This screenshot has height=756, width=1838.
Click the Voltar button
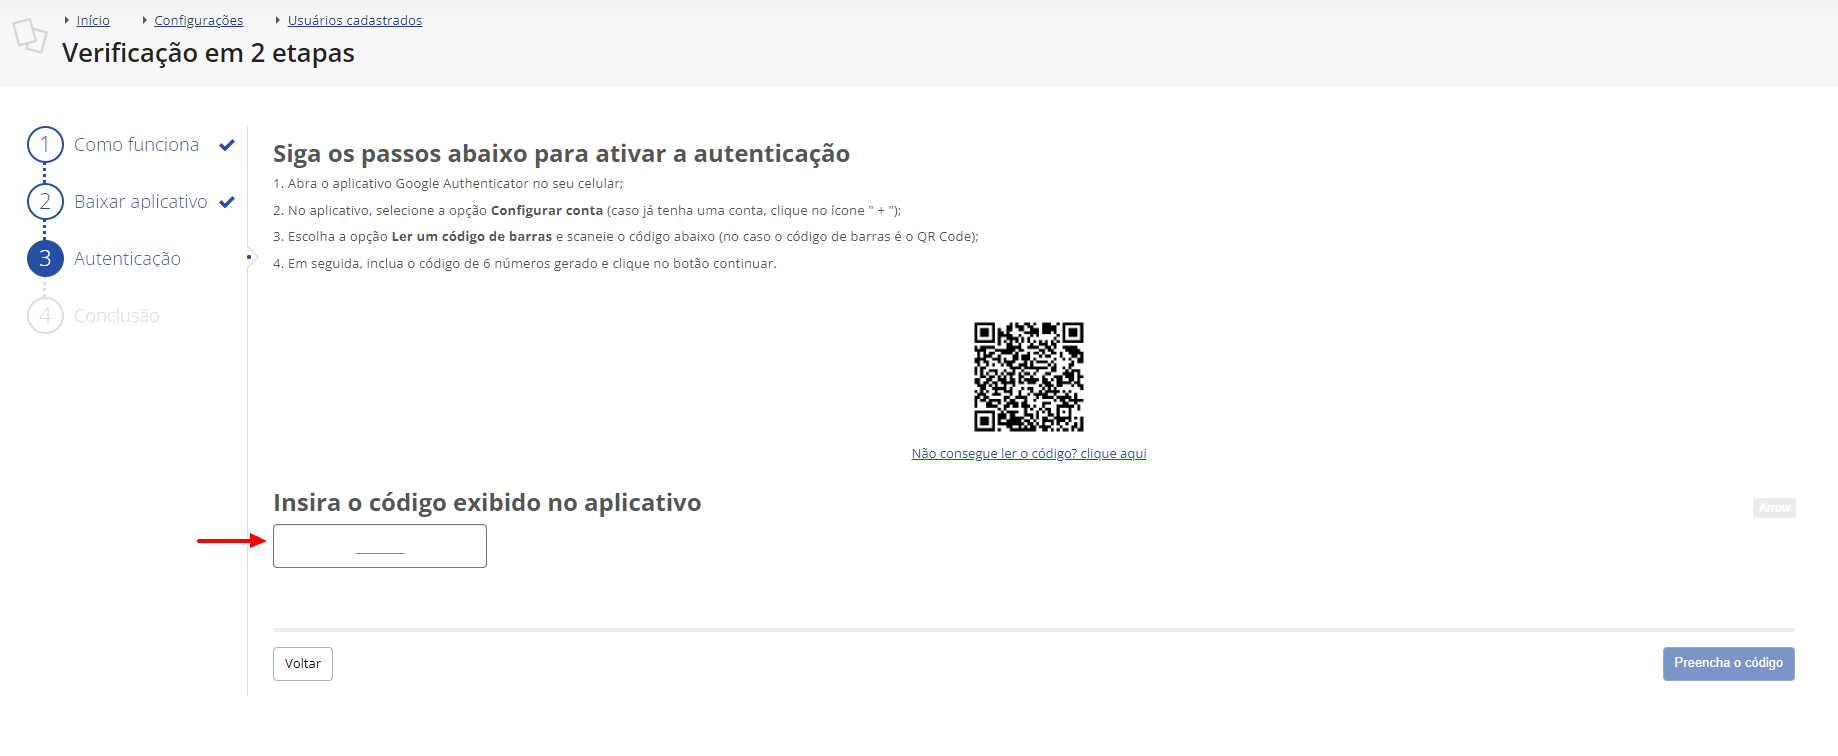[x=303, y=664]
